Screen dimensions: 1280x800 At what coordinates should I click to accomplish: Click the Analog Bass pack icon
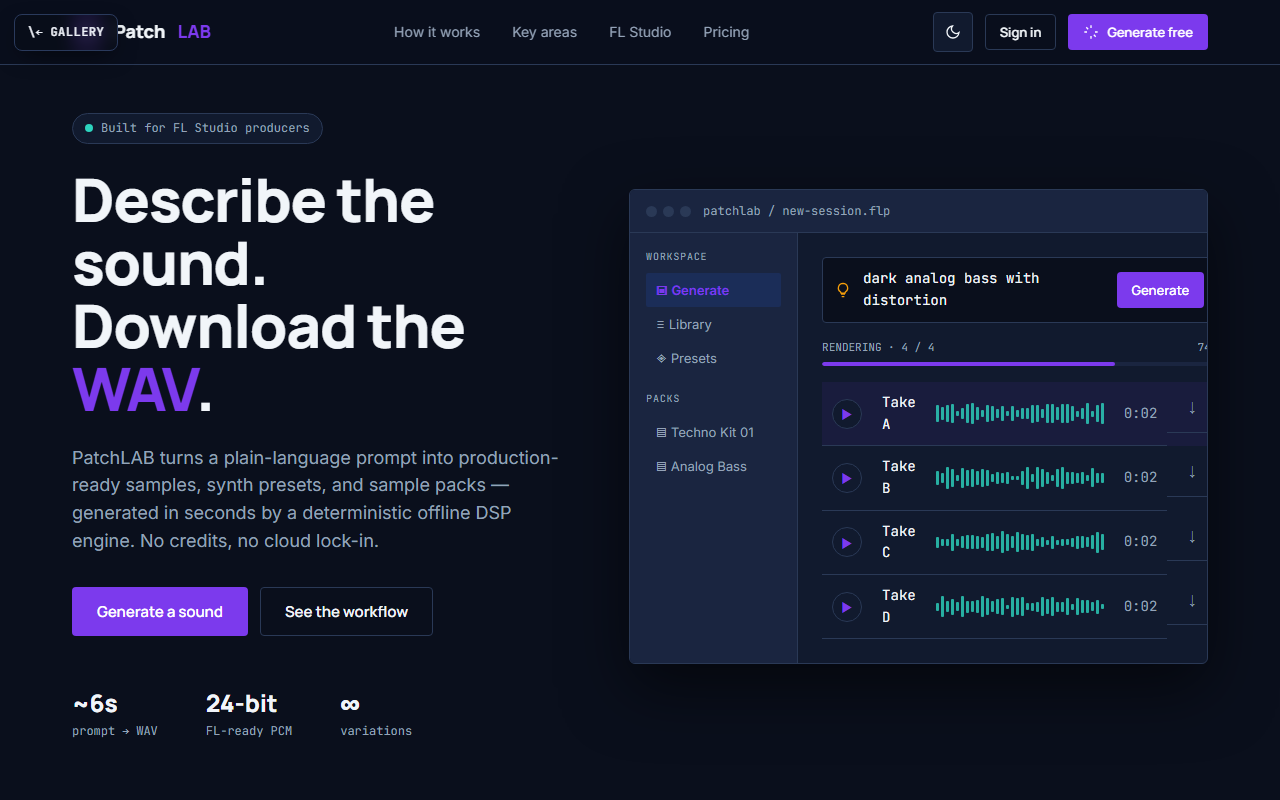point(661,467)
